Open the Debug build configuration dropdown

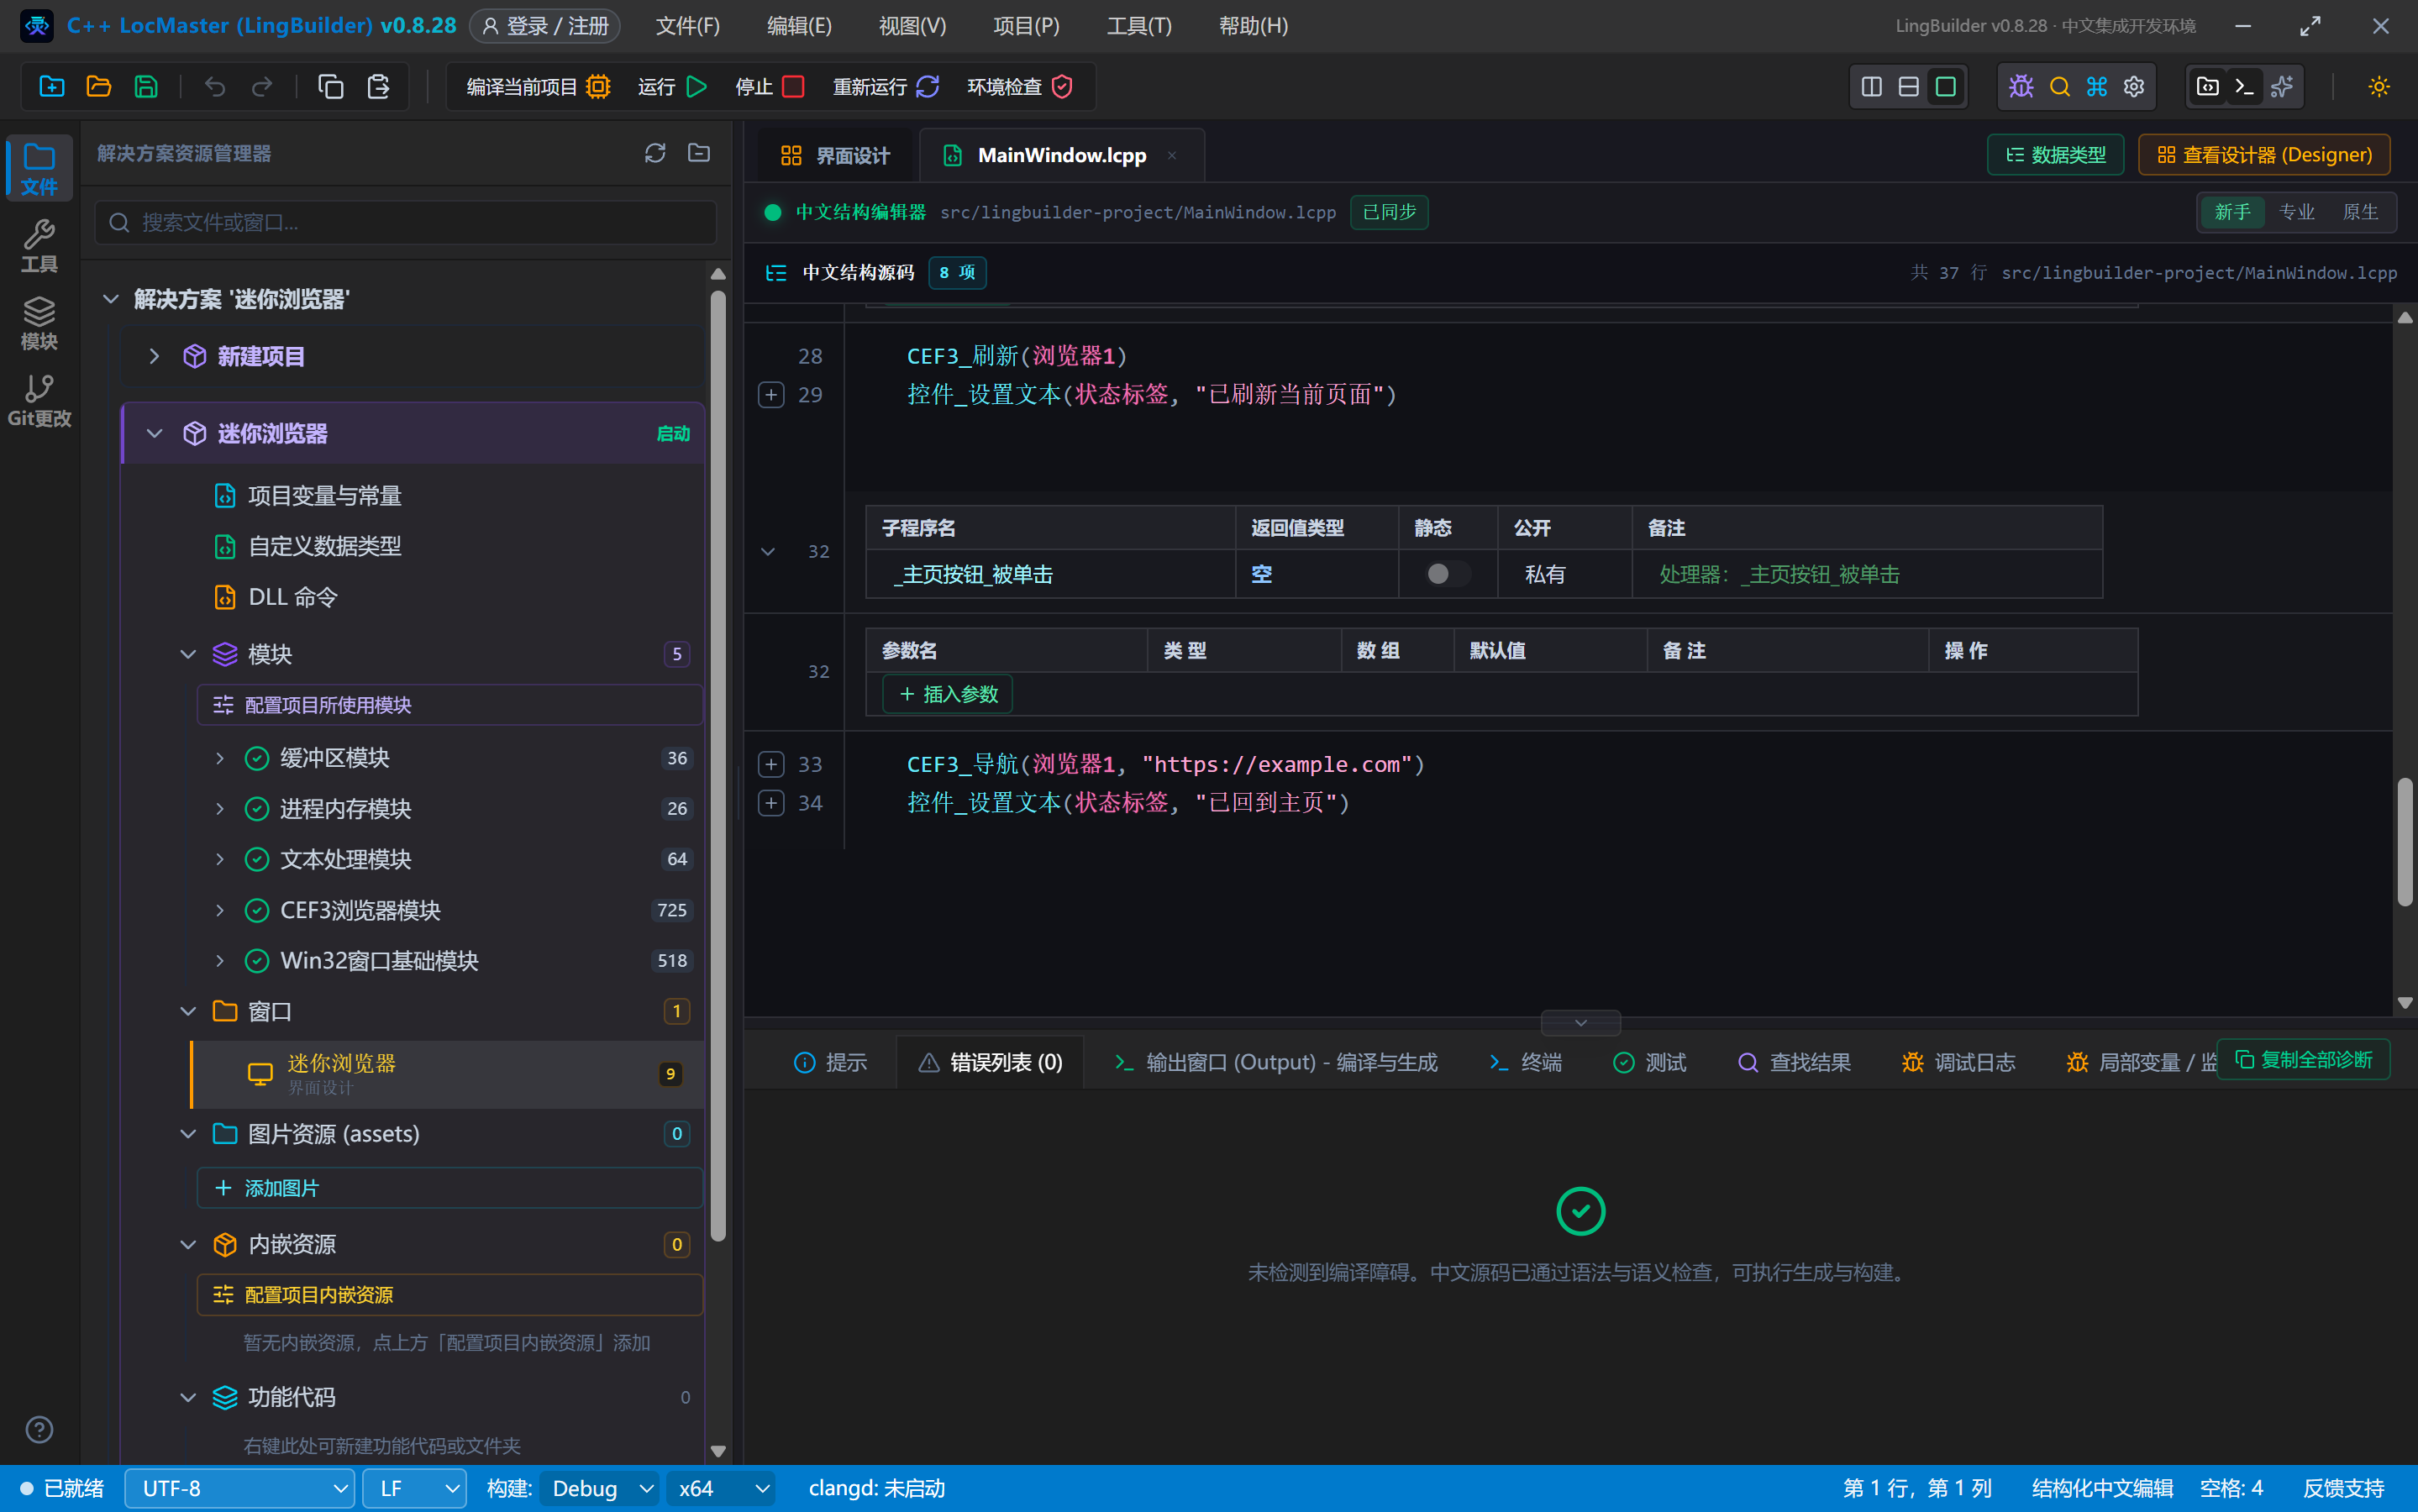pyautogui.click(x=600, y=1488)
